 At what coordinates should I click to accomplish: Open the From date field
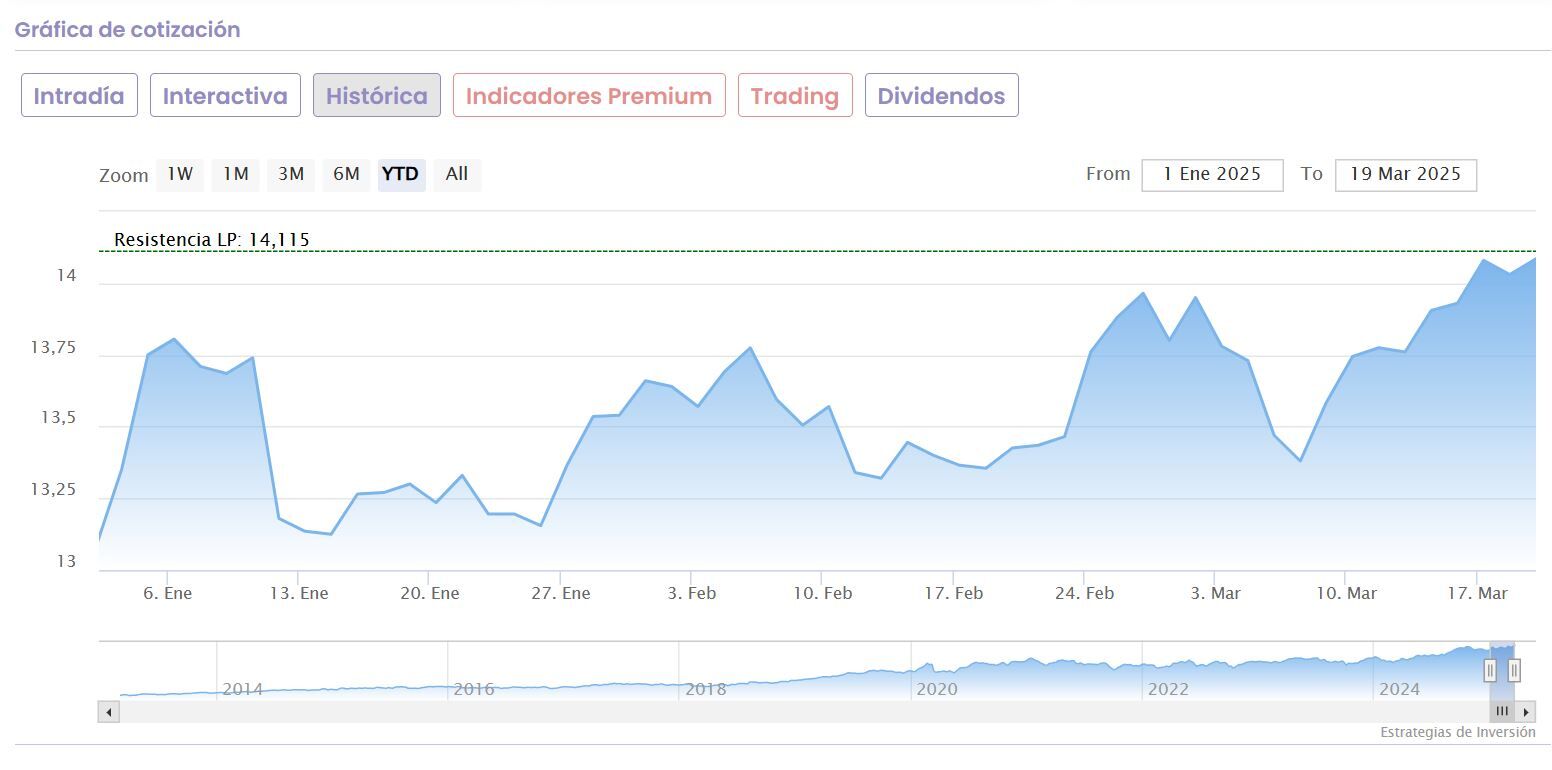pos(1212,175)
